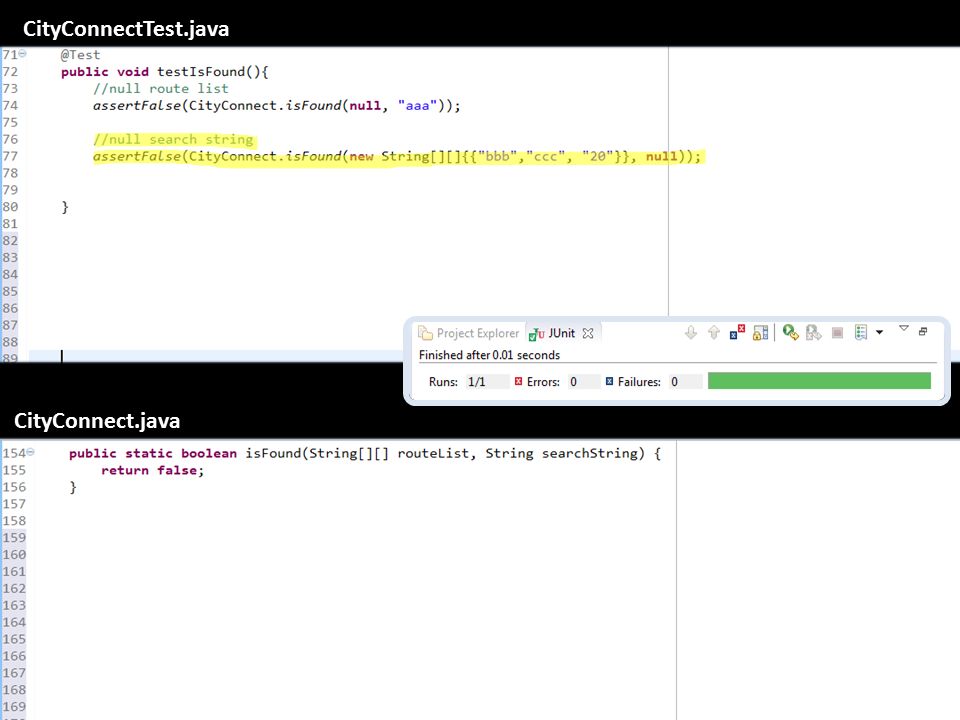
Task: Collapse isFound method at line 154
Action: 31,452
